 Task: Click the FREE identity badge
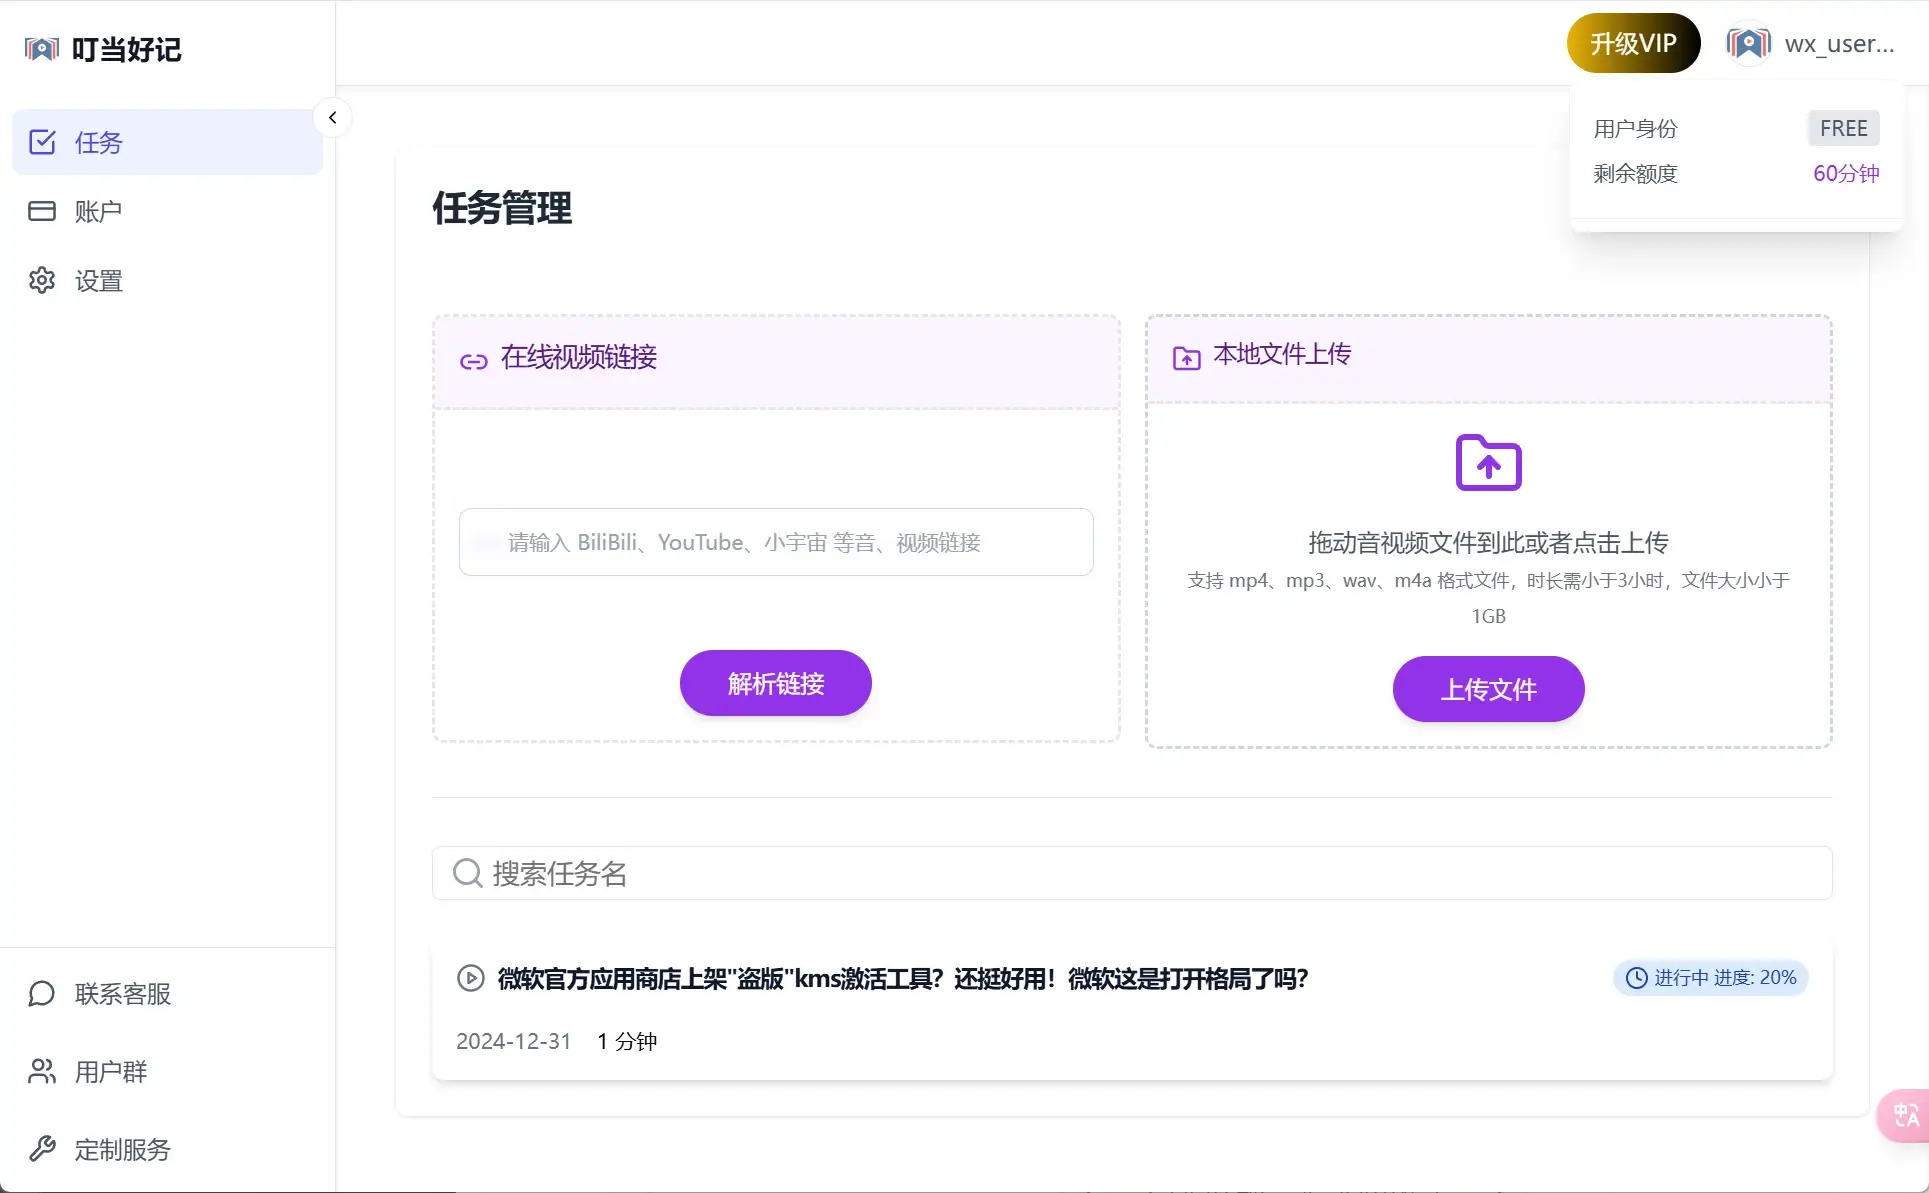pos(1843,128)
